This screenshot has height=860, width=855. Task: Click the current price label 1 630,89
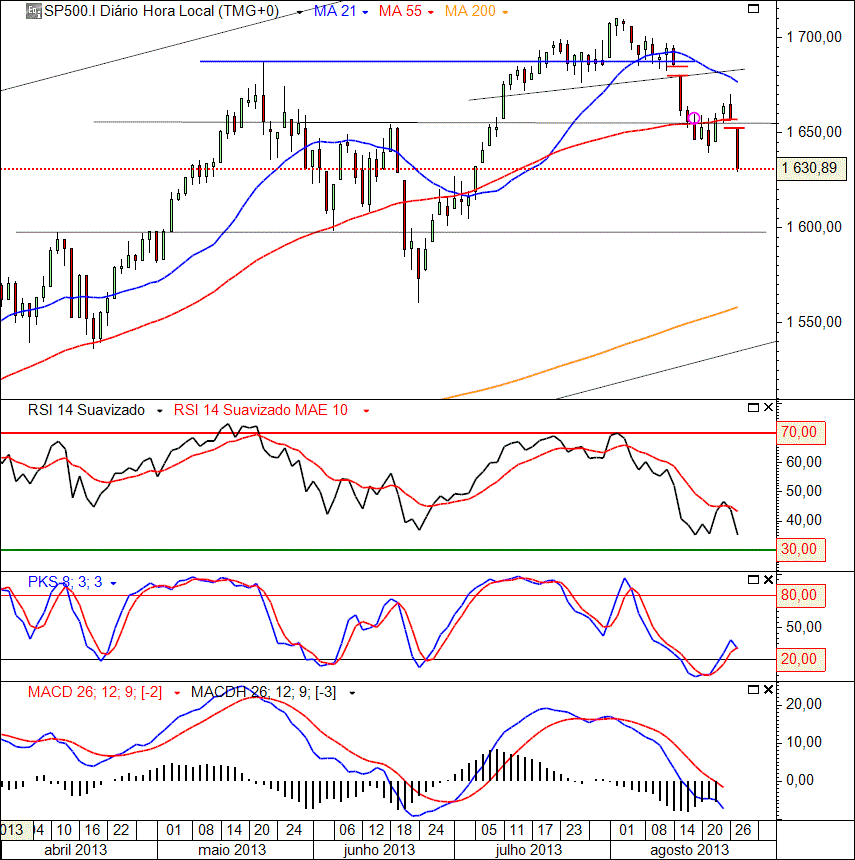click(x=812, y=168)
